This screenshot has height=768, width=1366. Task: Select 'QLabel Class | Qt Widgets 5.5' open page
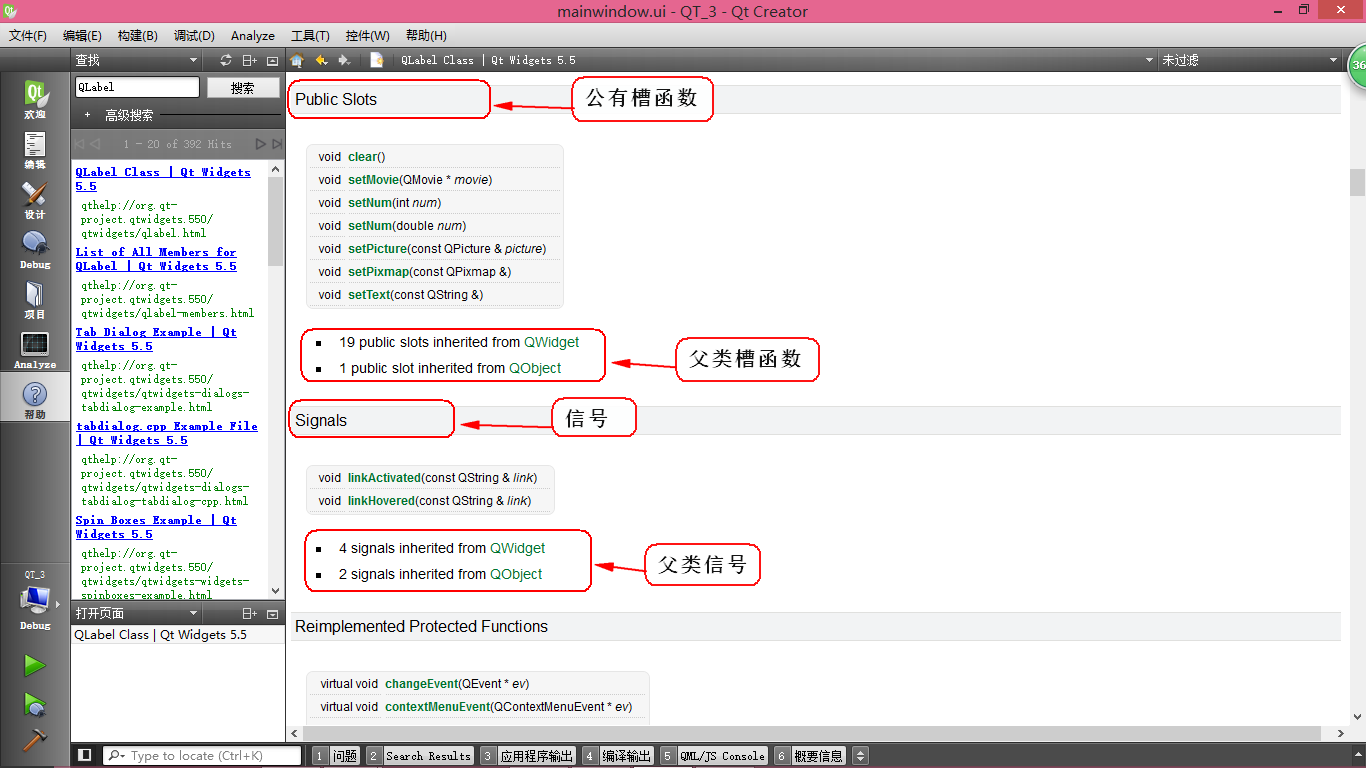[x=160, y=635]
